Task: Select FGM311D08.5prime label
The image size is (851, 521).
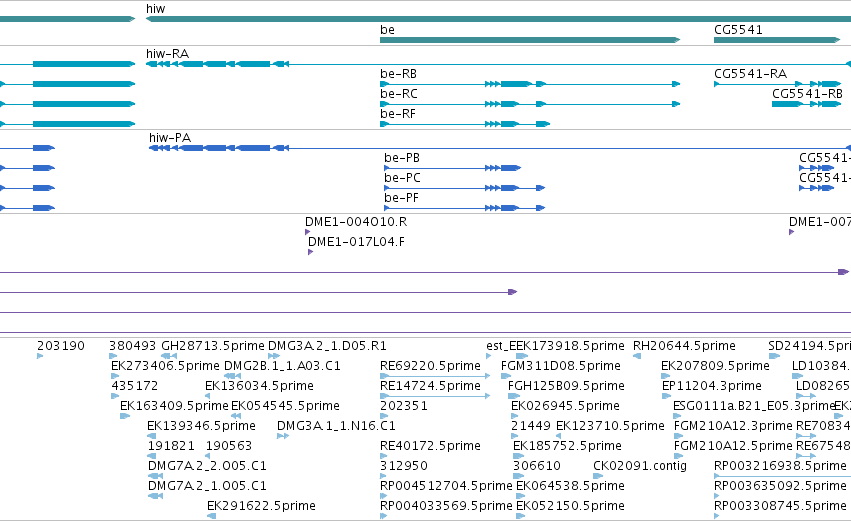Action: pos(560,366)
